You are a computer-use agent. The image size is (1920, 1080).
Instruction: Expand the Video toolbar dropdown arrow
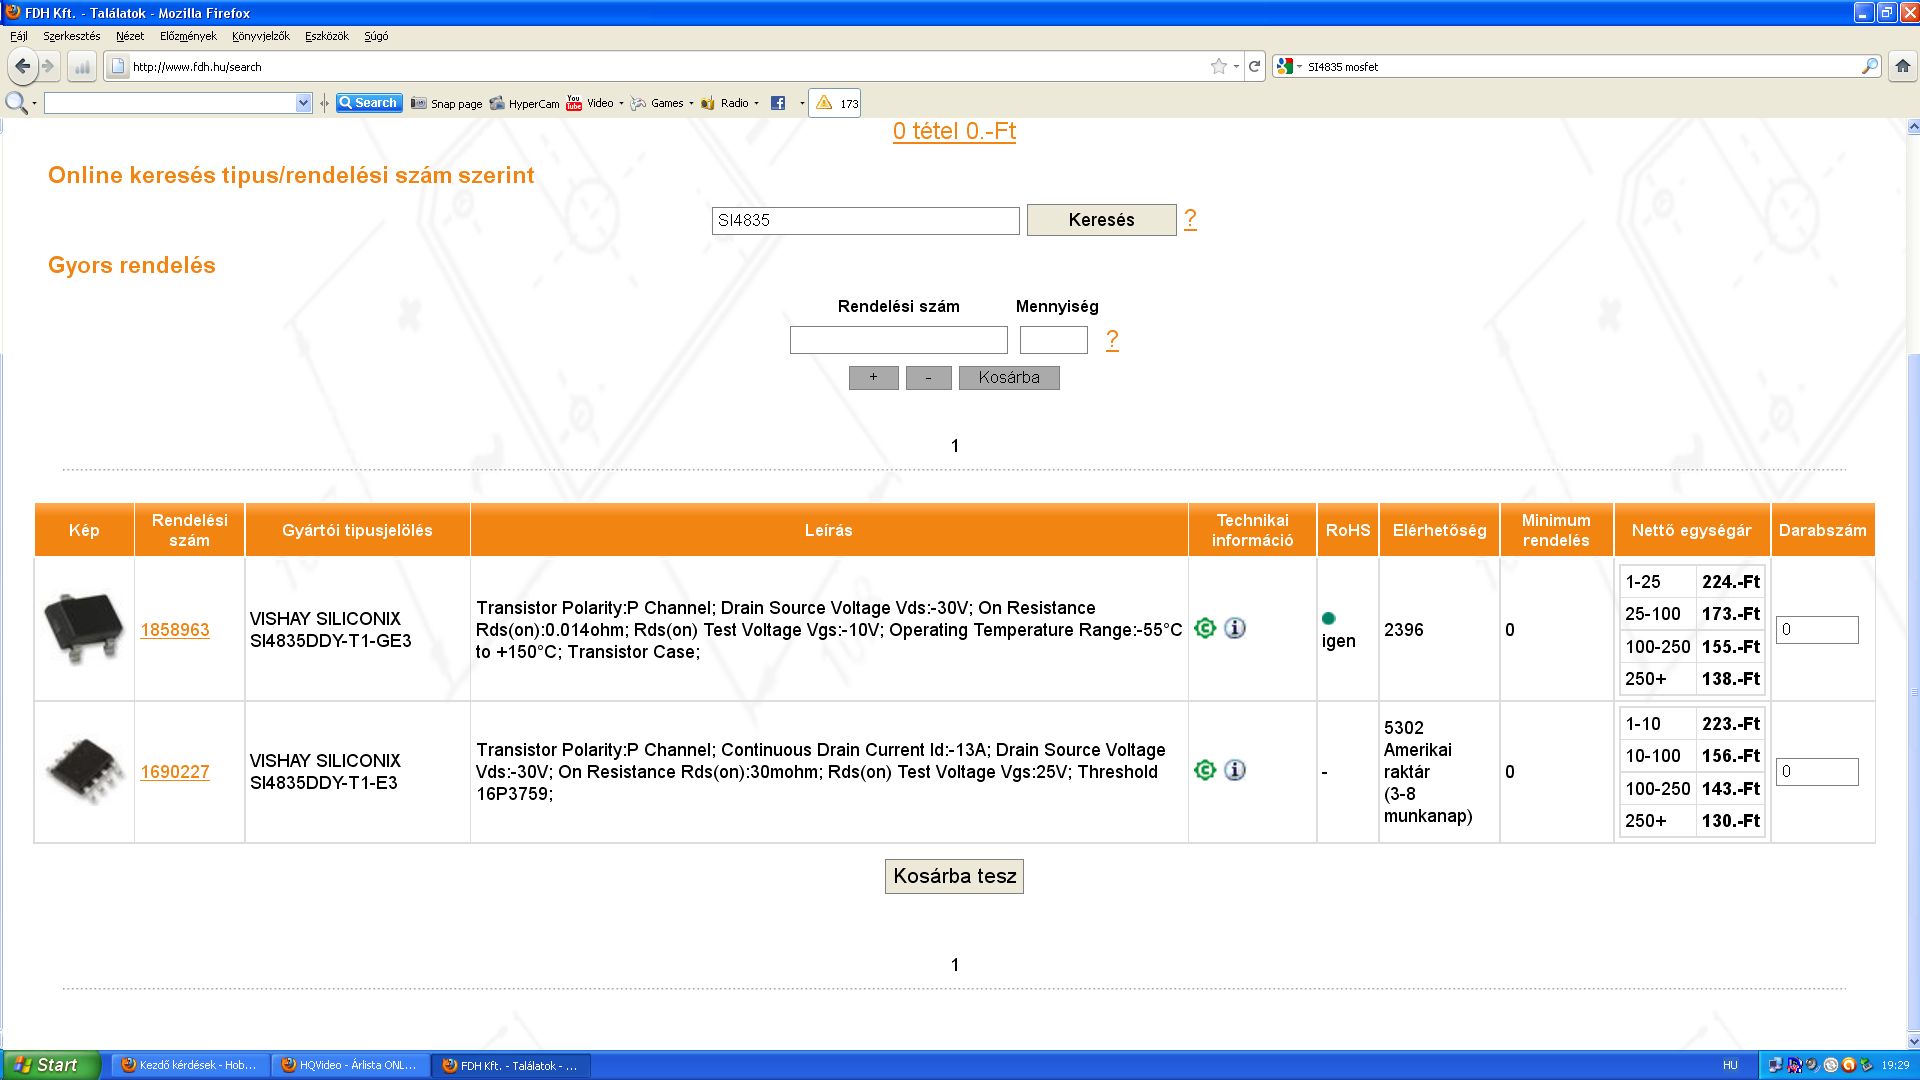pos(621,103)
